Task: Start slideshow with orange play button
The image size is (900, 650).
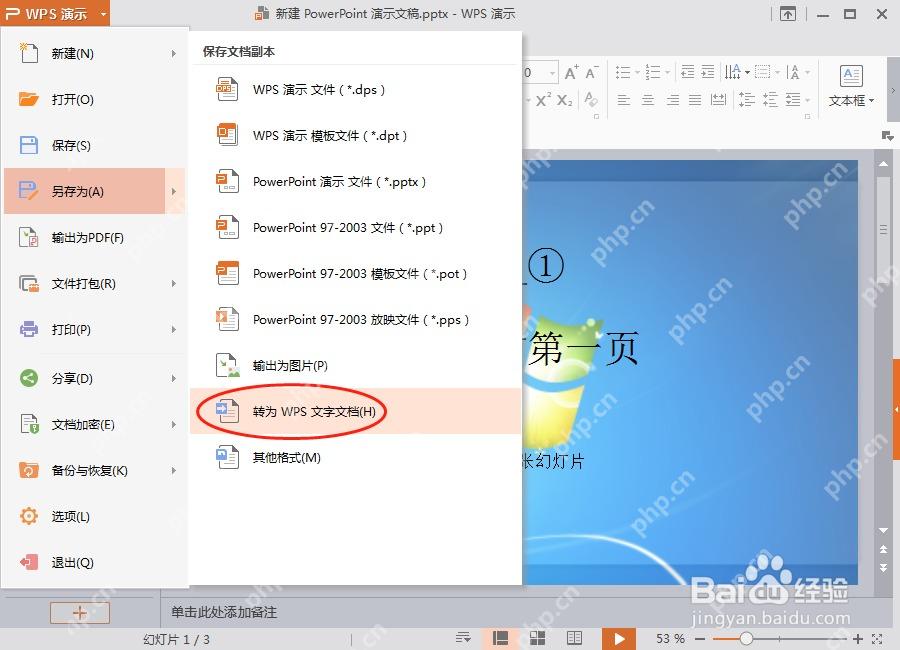Action: [x=619, y=639]
